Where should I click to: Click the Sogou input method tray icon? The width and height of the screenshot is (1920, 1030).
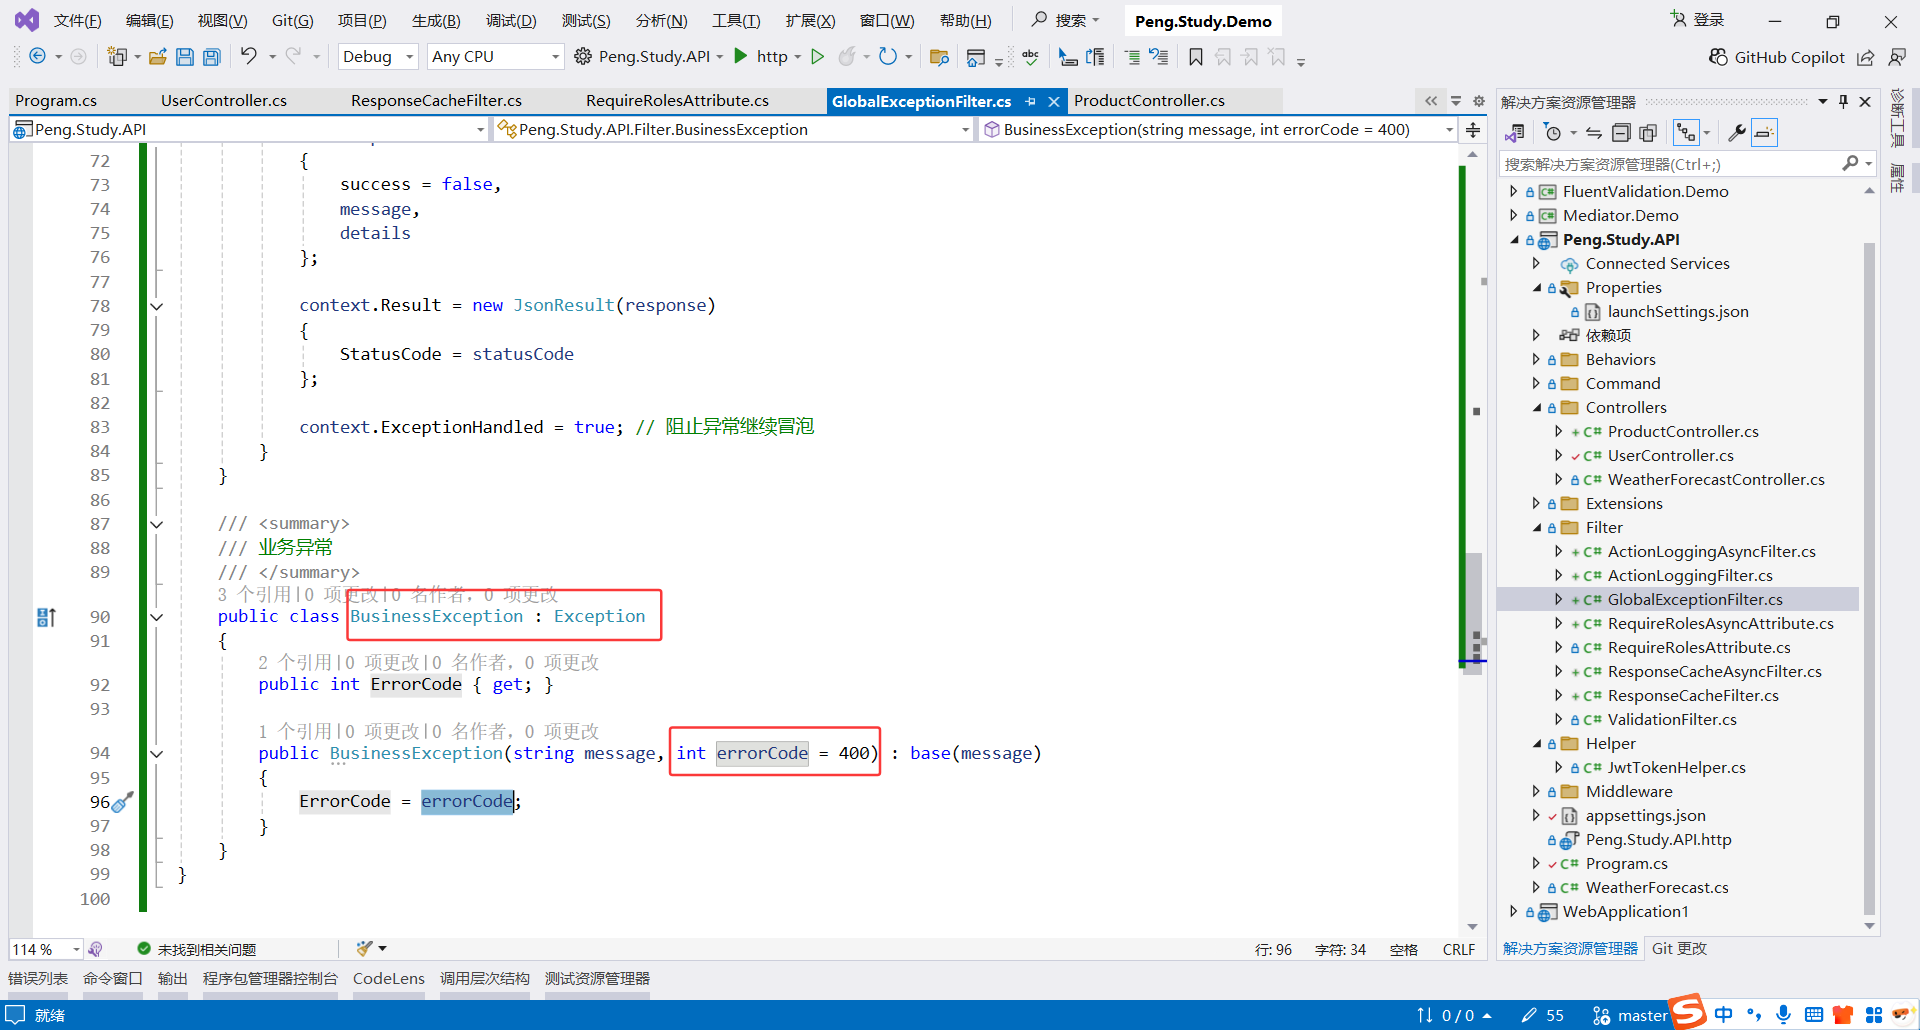tap(1688, 1011)
